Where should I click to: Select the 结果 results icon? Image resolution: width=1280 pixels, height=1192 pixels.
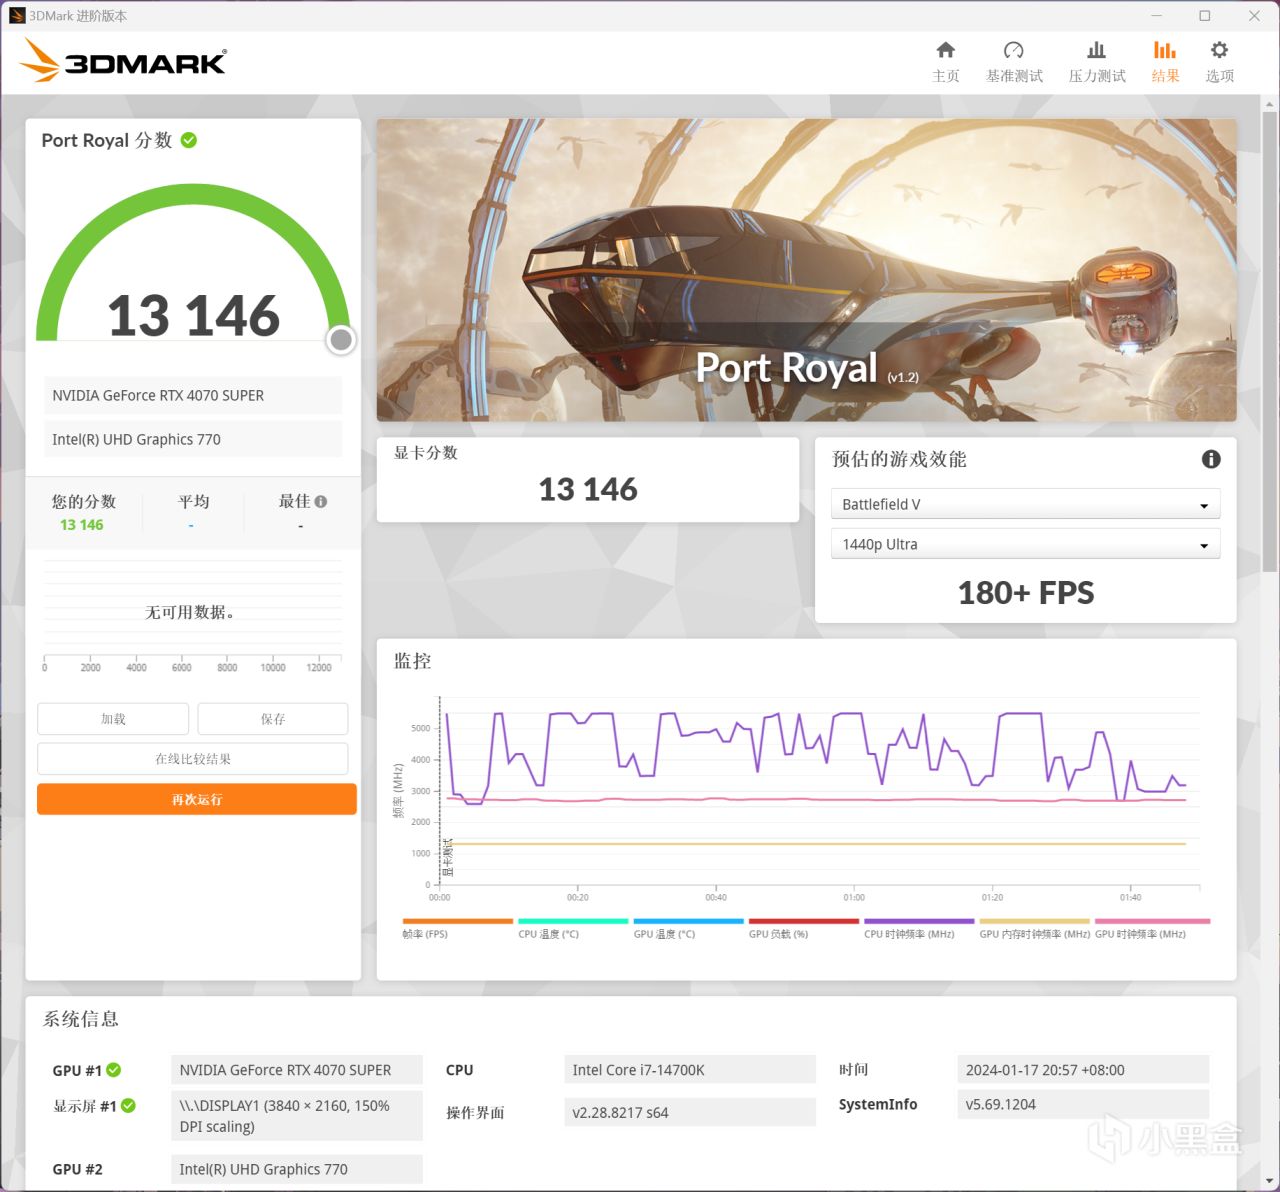point(1165,50)
